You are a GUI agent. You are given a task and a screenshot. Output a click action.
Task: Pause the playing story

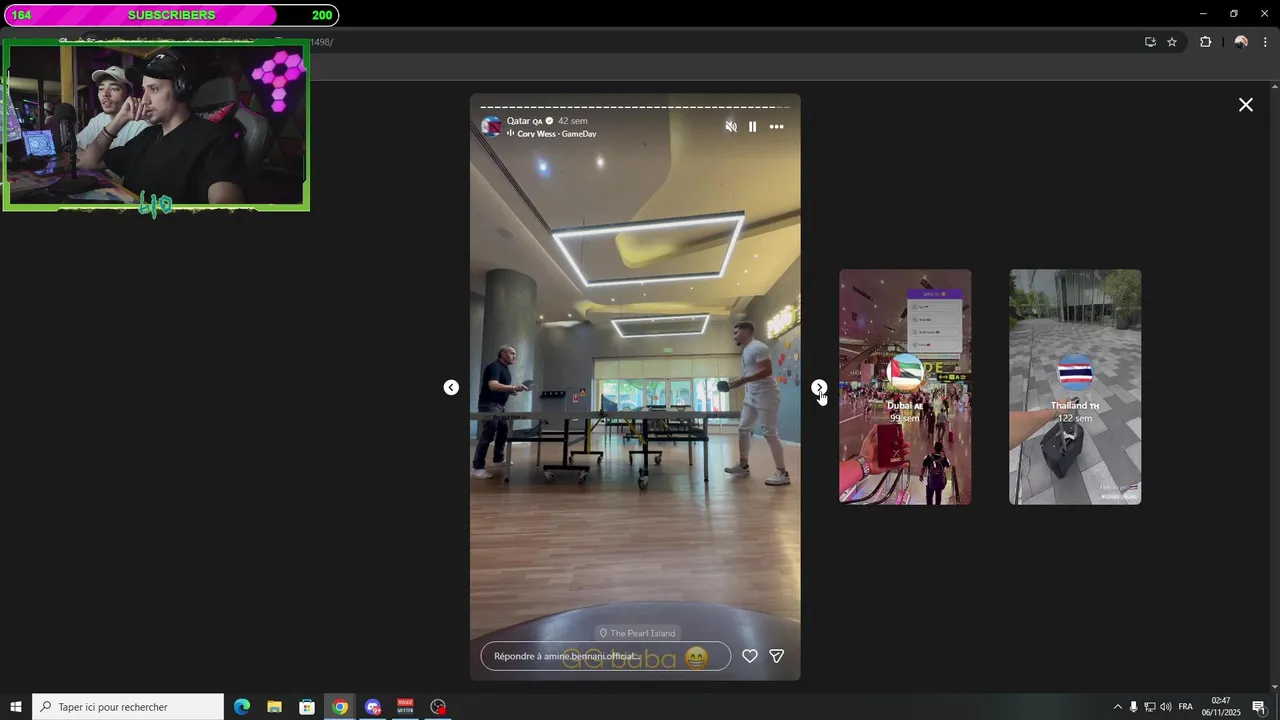753,127
